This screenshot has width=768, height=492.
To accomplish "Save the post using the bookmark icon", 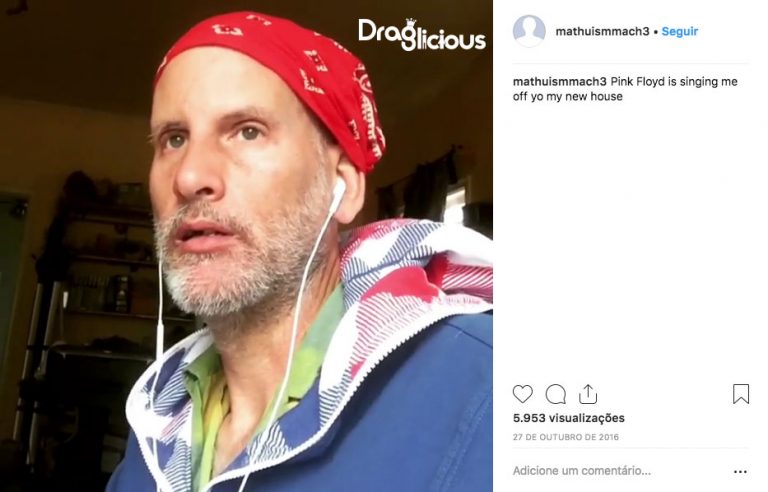I will click(x=741, y=394).
